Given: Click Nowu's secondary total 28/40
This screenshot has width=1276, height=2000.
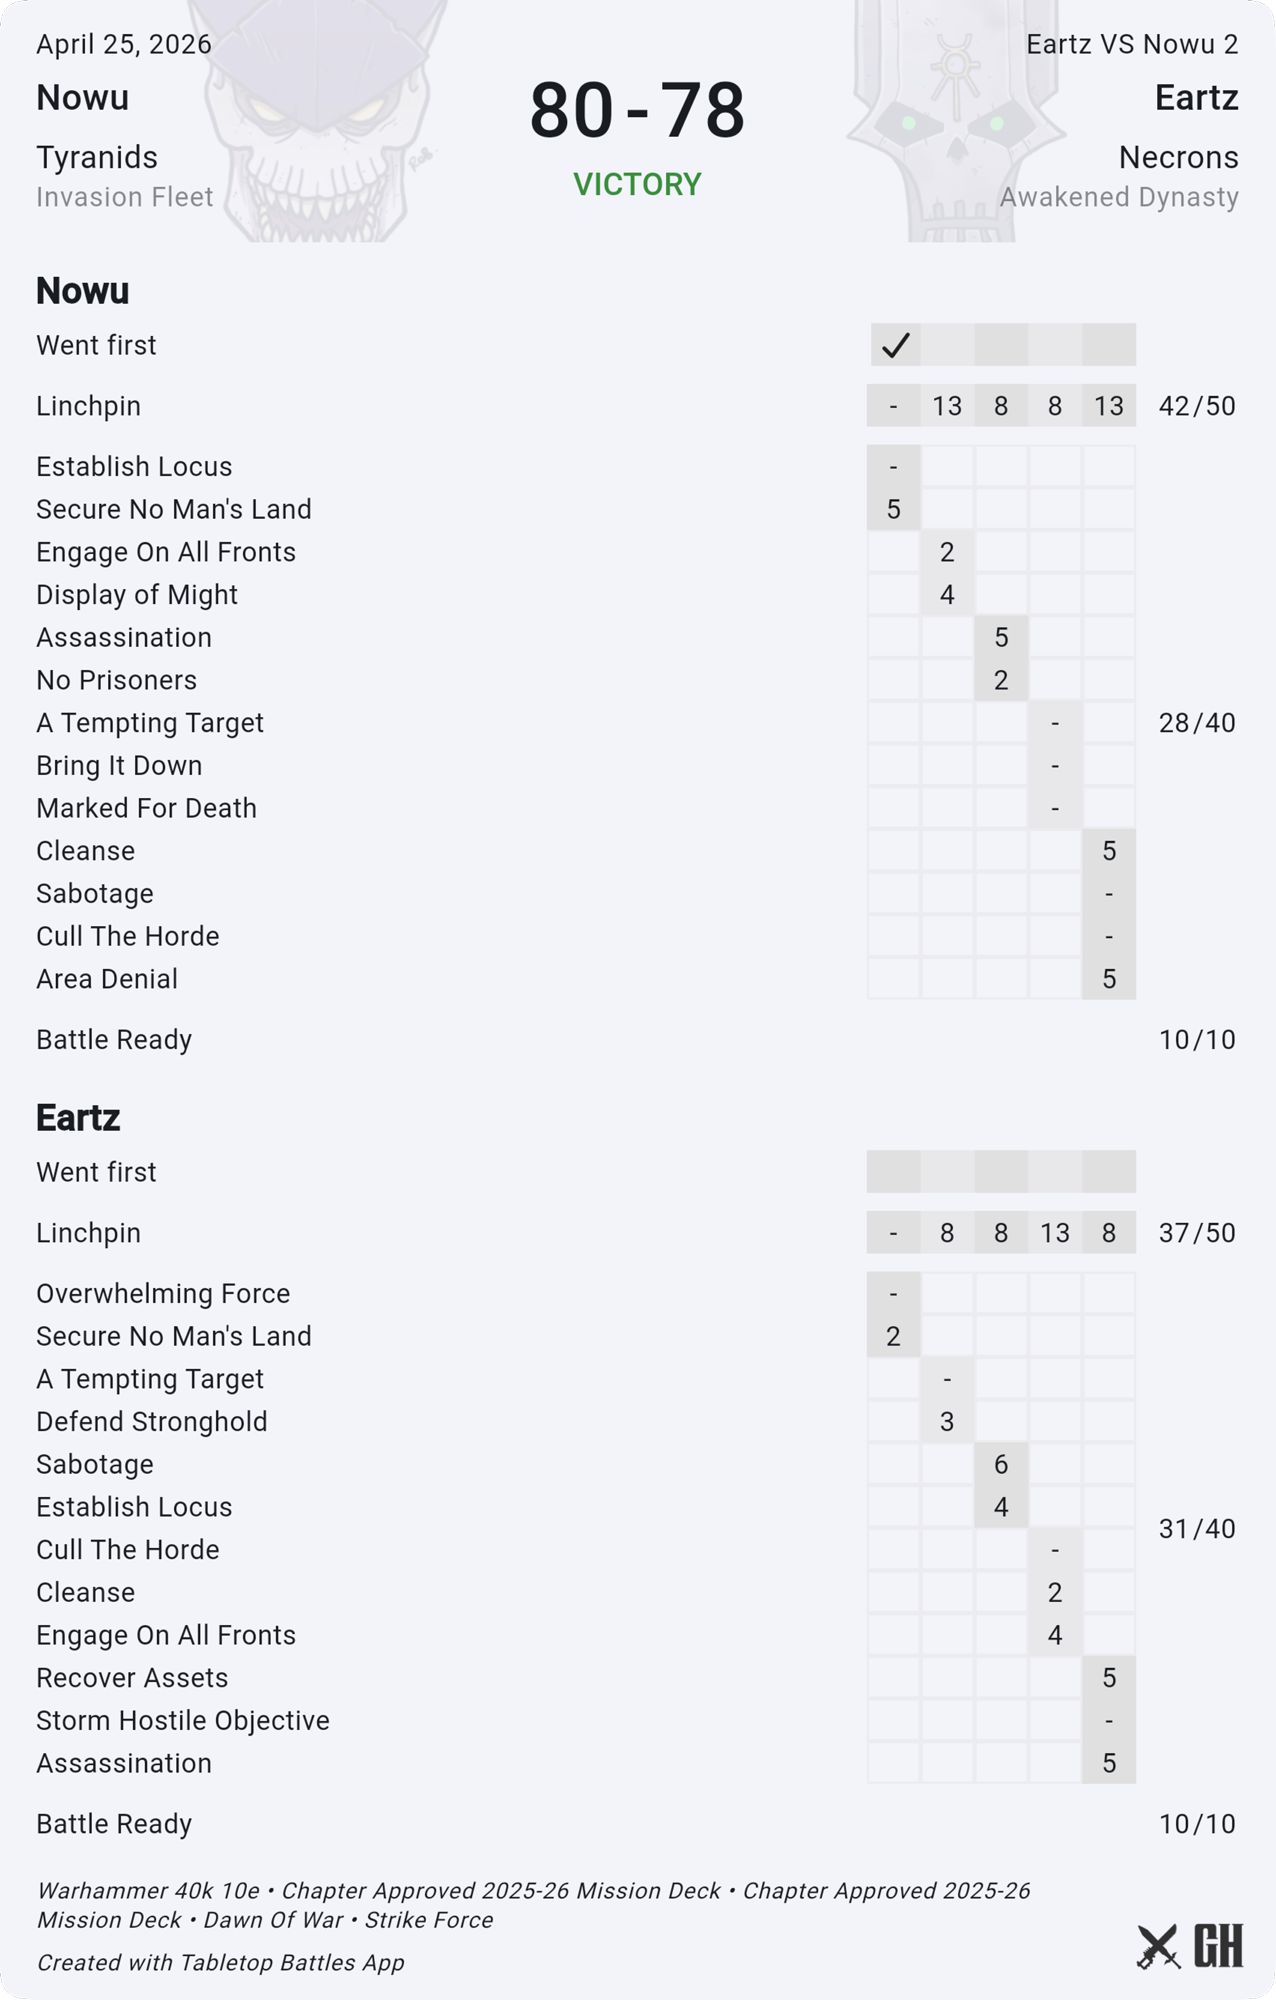Looking at the screenshot, I should [1197, 723].
